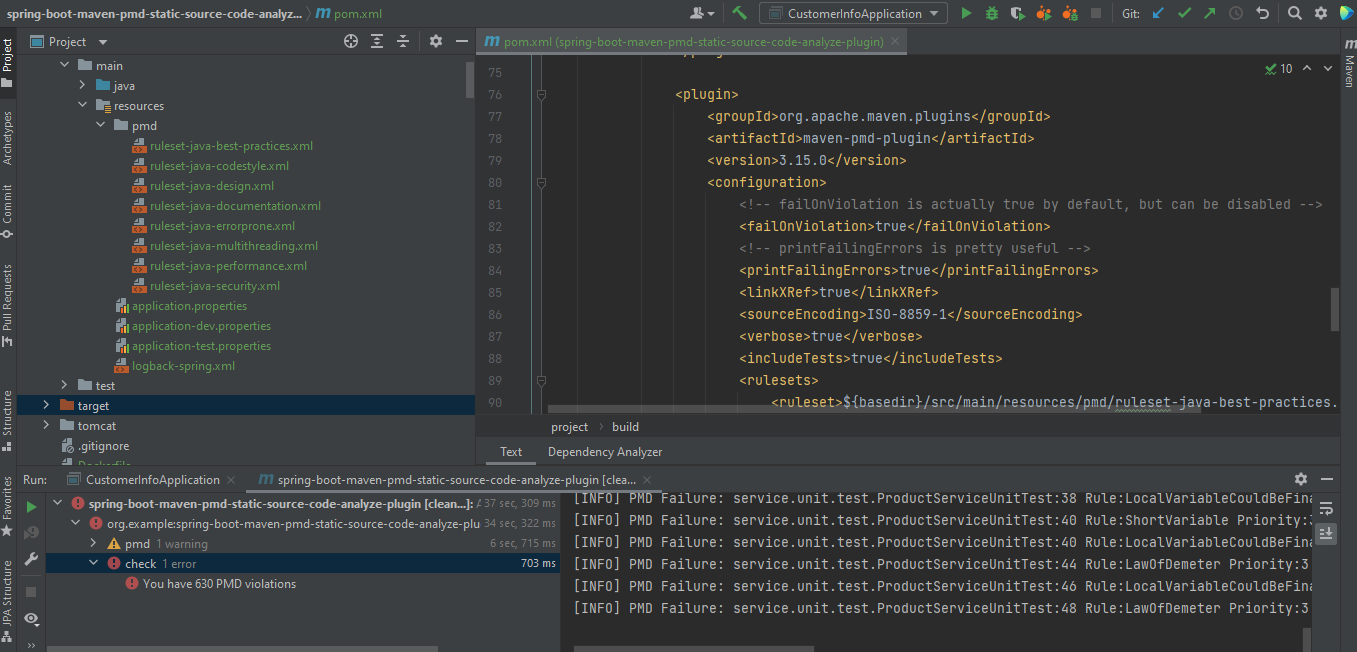Push commits with Git green arrow
Screen dimensions: 1357x652
1211,13
